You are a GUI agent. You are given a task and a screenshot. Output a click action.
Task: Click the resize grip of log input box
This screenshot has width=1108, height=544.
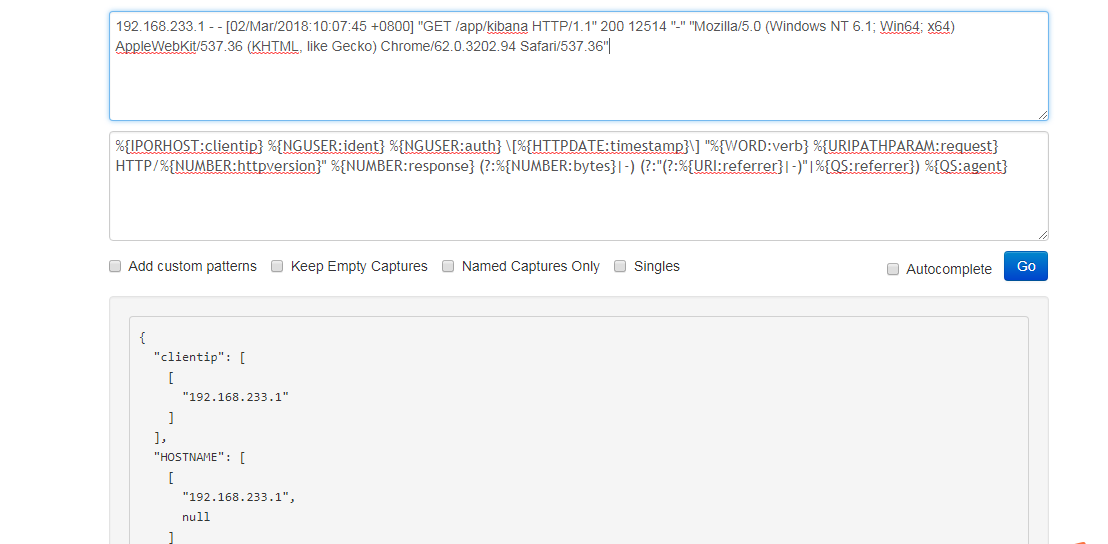pos(1043,114)
